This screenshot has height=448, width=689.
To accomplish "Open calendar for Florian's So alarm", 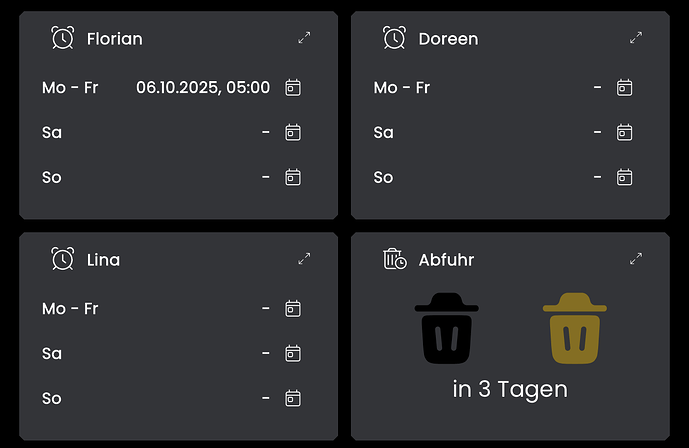I will (x=293, y=177).
